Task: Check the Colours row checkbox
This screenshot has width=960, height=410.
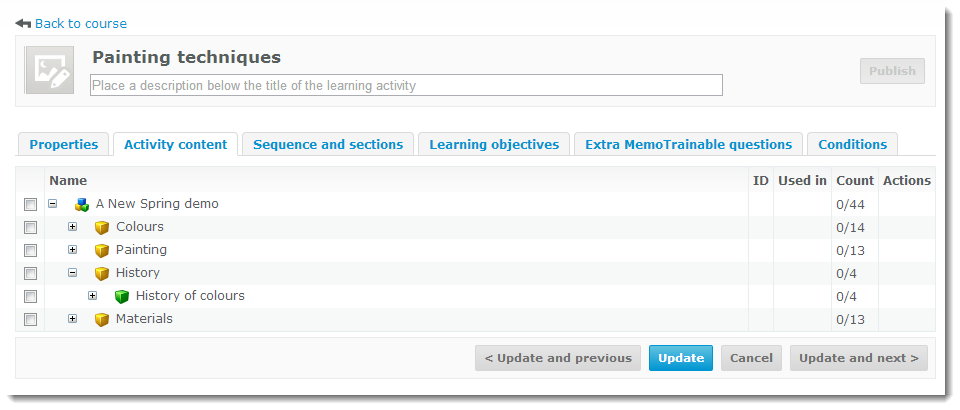Action: (x=31, y=228)
